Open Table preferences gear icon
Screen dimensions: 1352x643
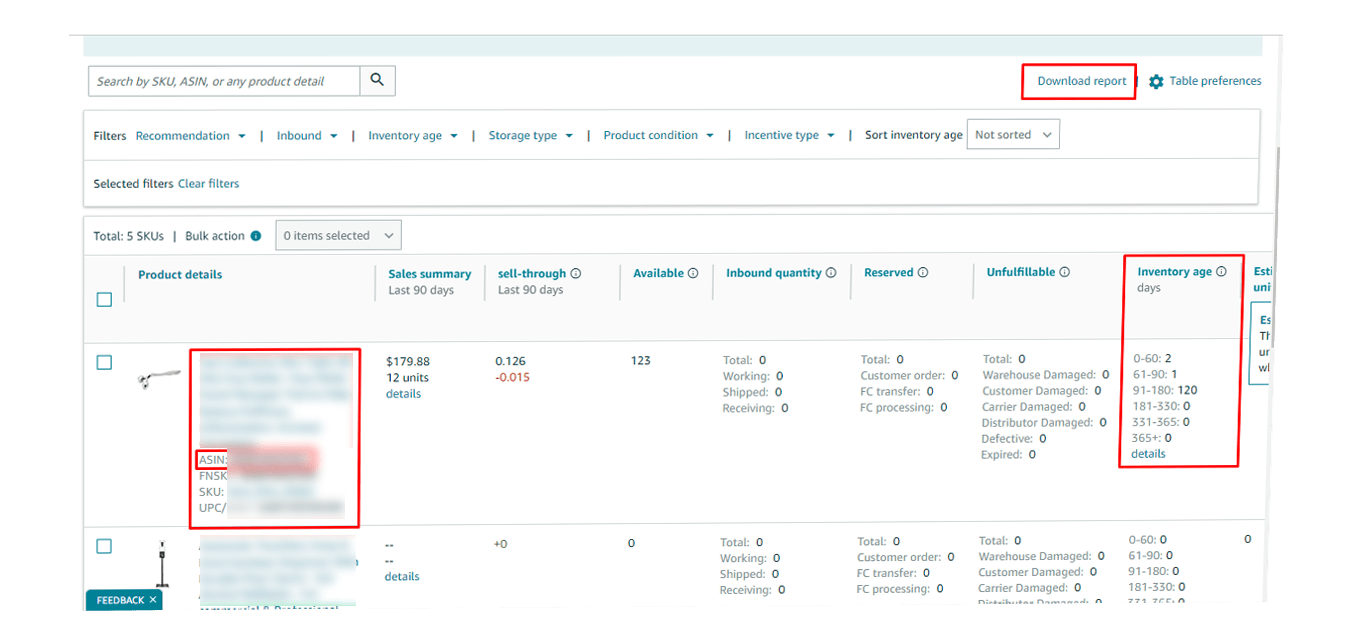[x=1156, y=82]
